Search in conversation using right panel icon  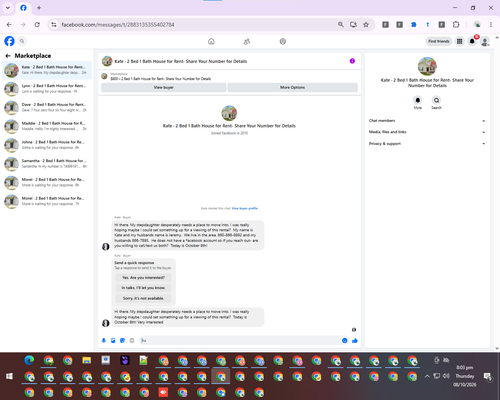436,100
